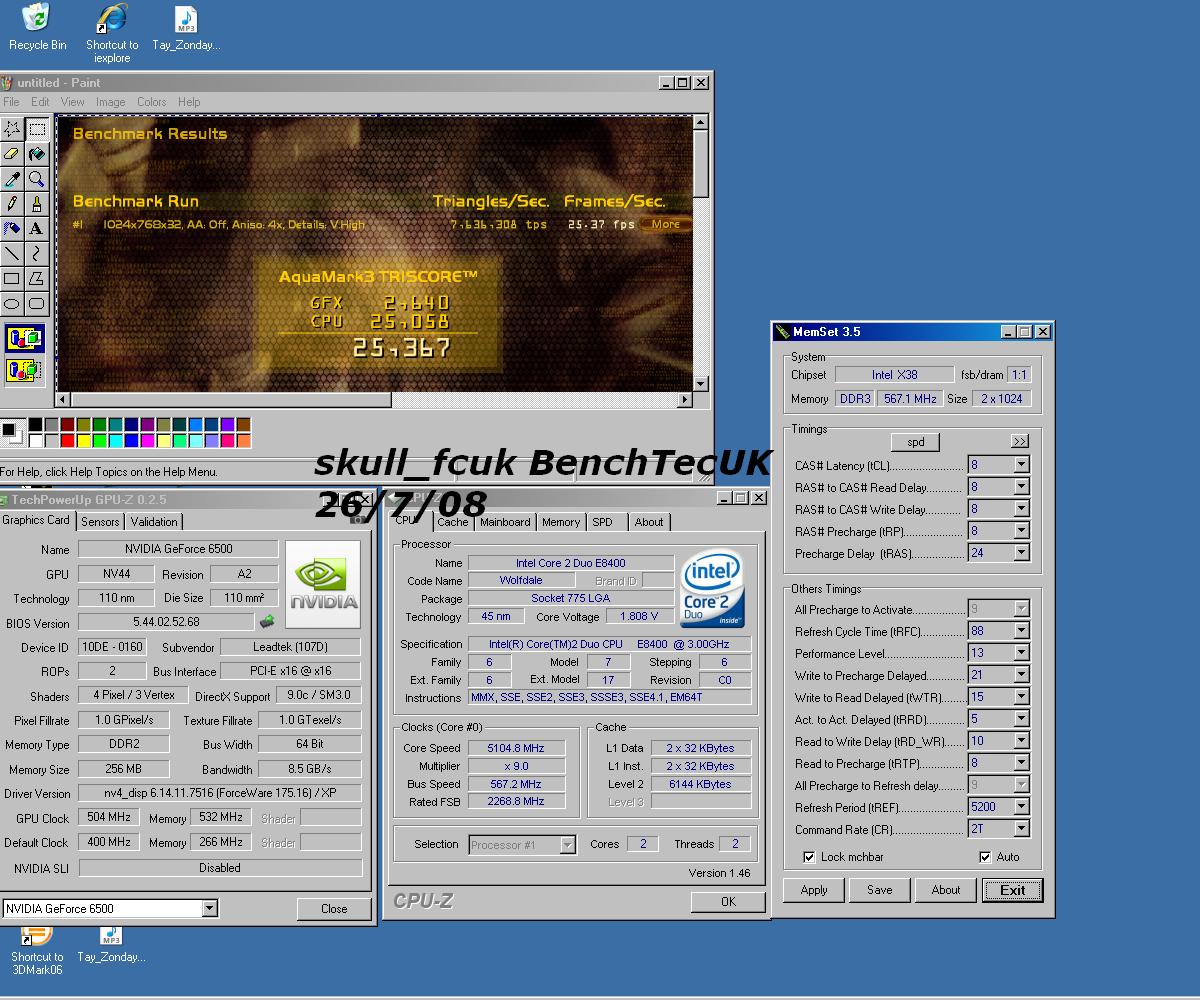Image resolution: width=1200 pixels, height=1000 pixels.
Task: Click the spd button in MemSet
Action: coord(916,441)
